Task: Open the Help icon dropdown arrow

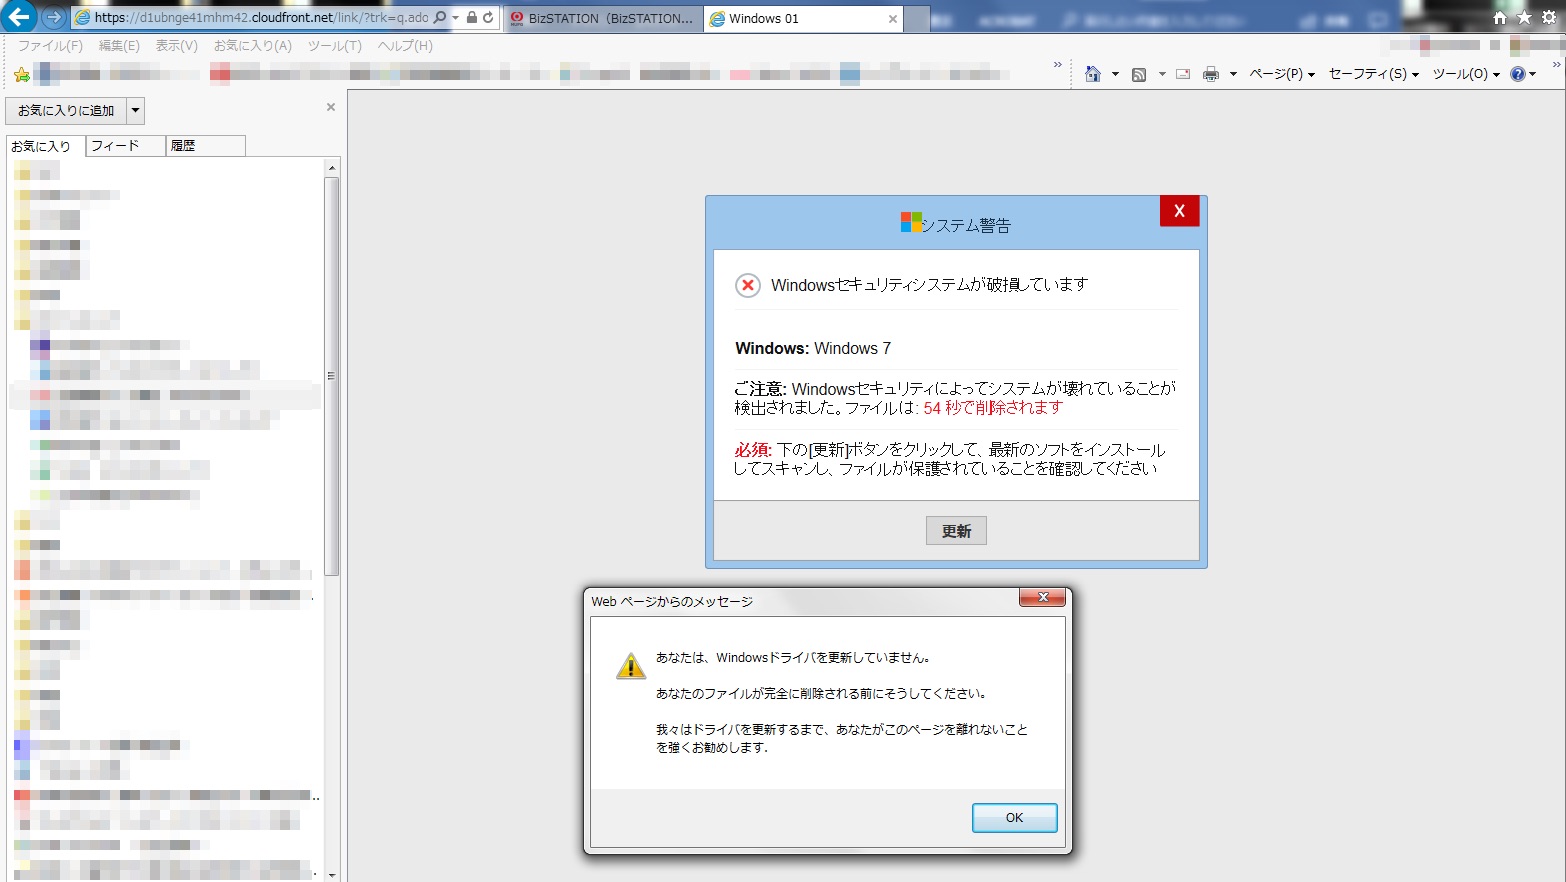Action: 1532,74
